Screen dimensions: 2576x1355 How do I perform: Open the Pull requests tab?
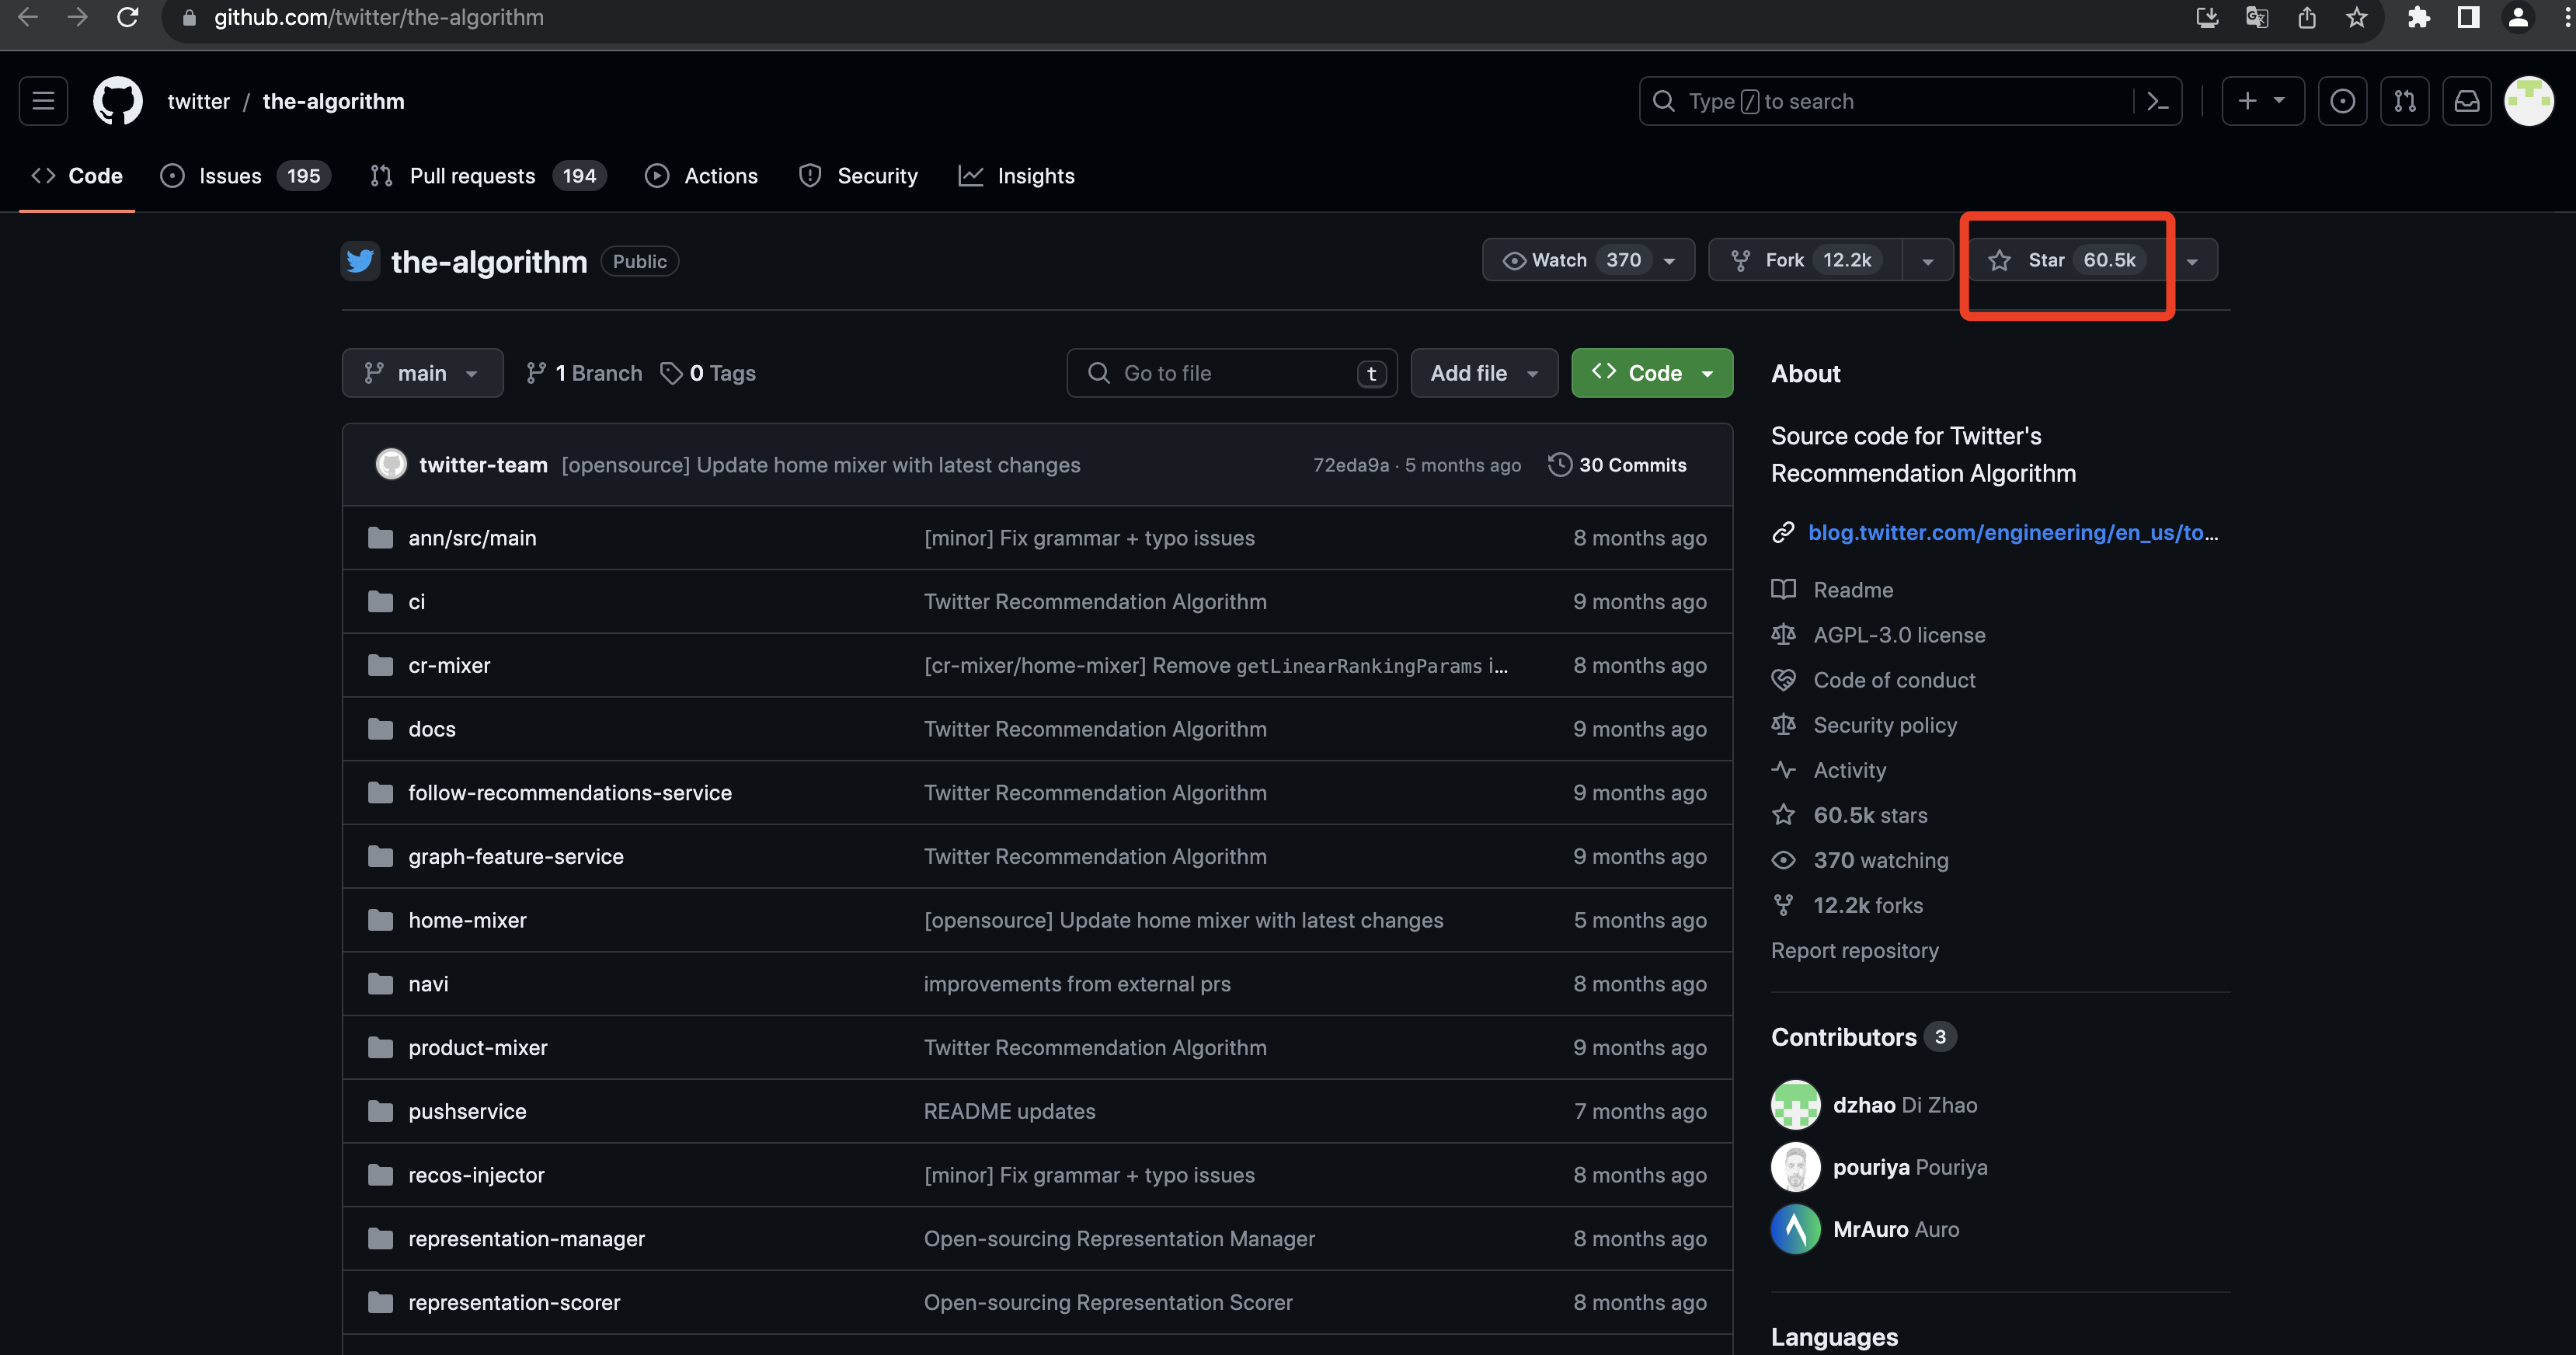point(488,176)
